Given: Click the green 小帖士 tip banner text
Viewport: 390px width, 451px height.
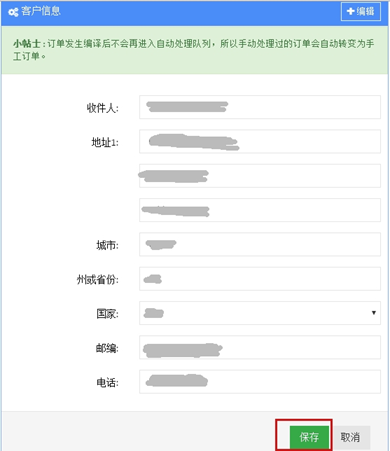Looking at the screenshot, I should tap(194, 50).
